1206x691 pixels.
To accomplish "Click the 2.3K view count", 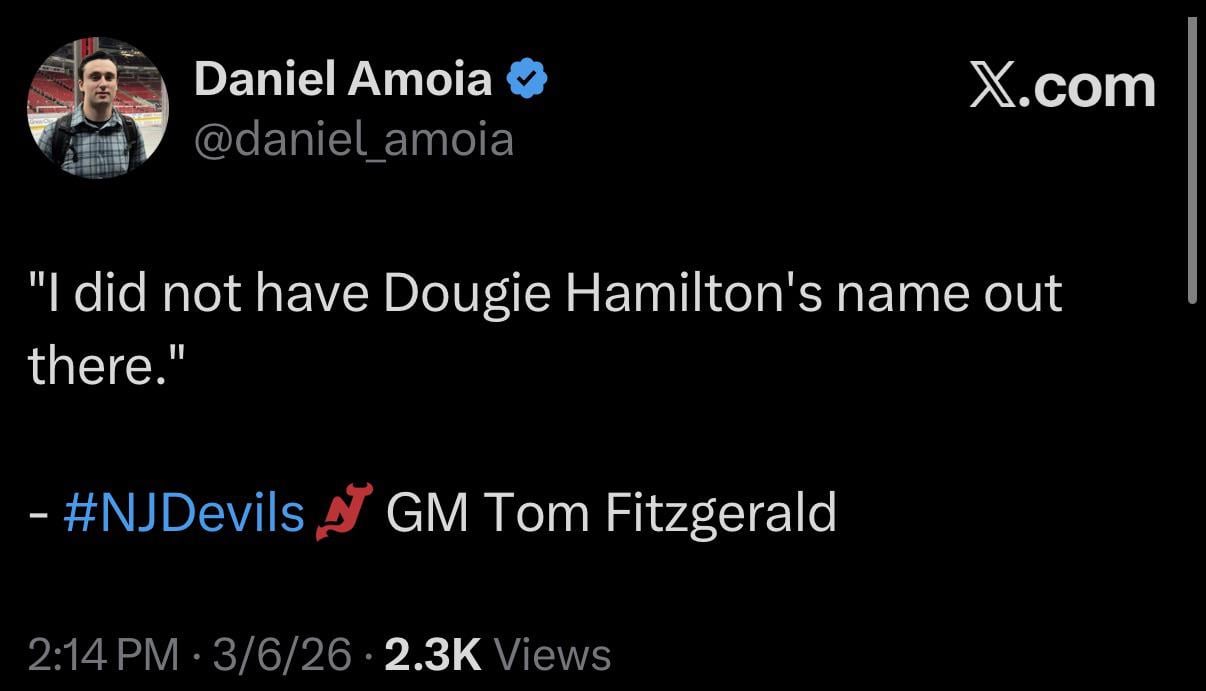I will coord(432,655).
